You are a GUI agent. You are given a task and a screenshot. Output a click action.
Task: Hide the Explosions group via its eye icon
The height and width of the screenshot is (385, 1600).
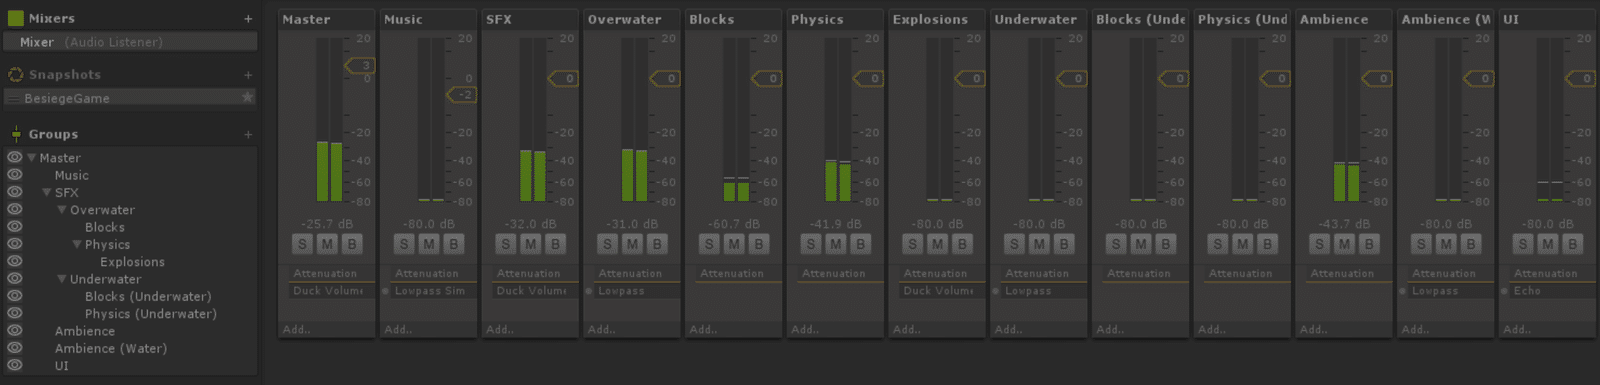[x=14, y=262]
